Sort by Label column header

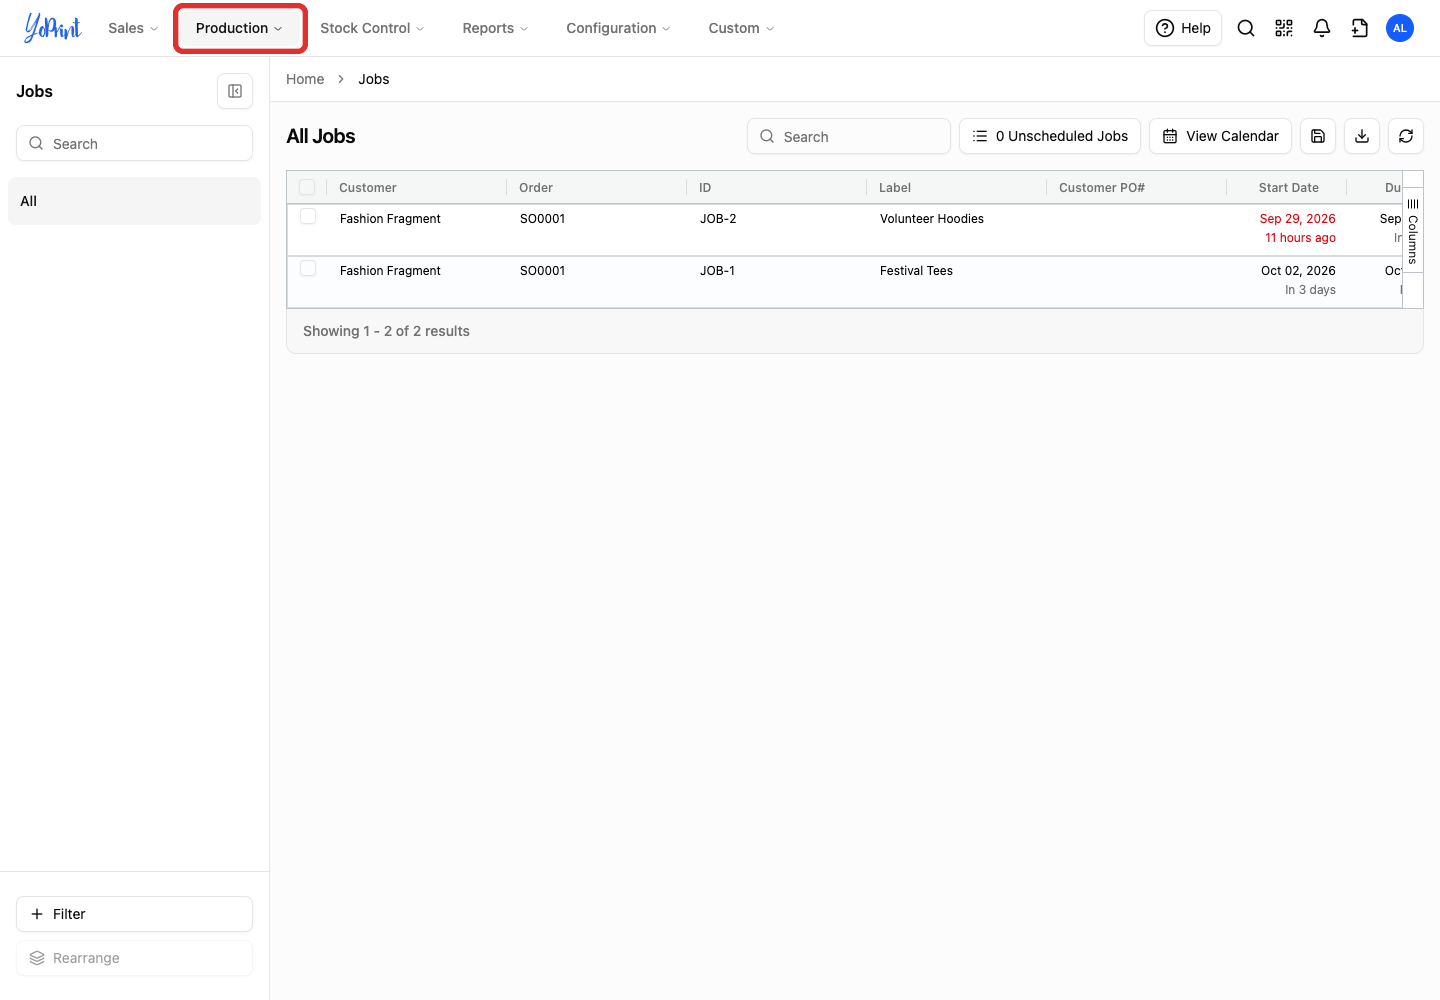pos(895,187)
